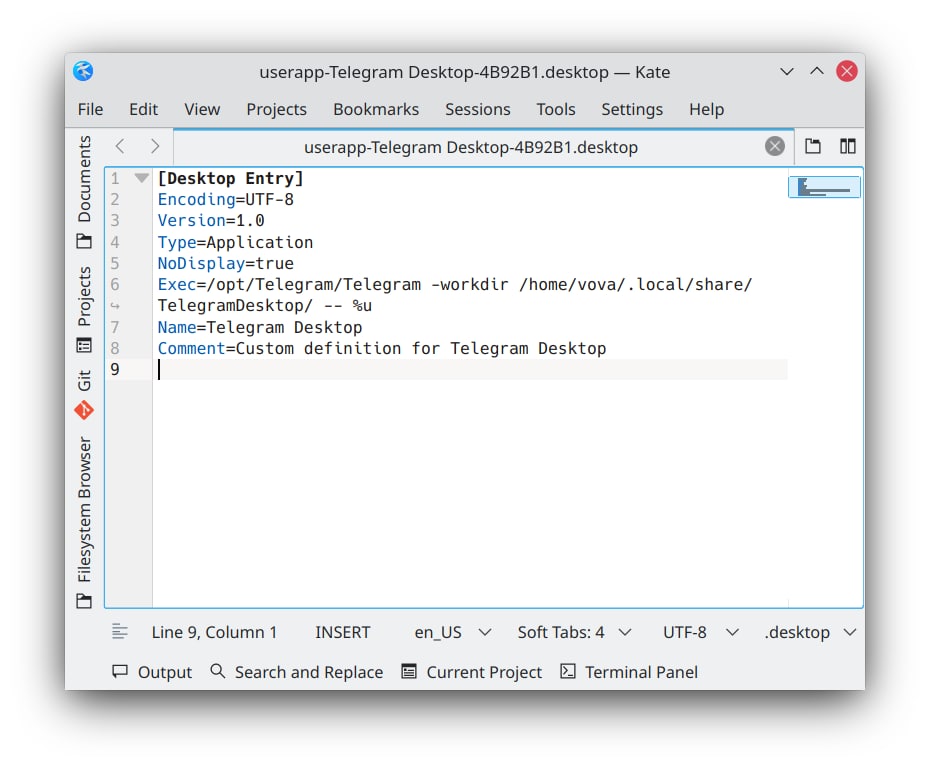
Task: Click Line 9, Column 1 status indicator
Action: (x=214, y=632)
